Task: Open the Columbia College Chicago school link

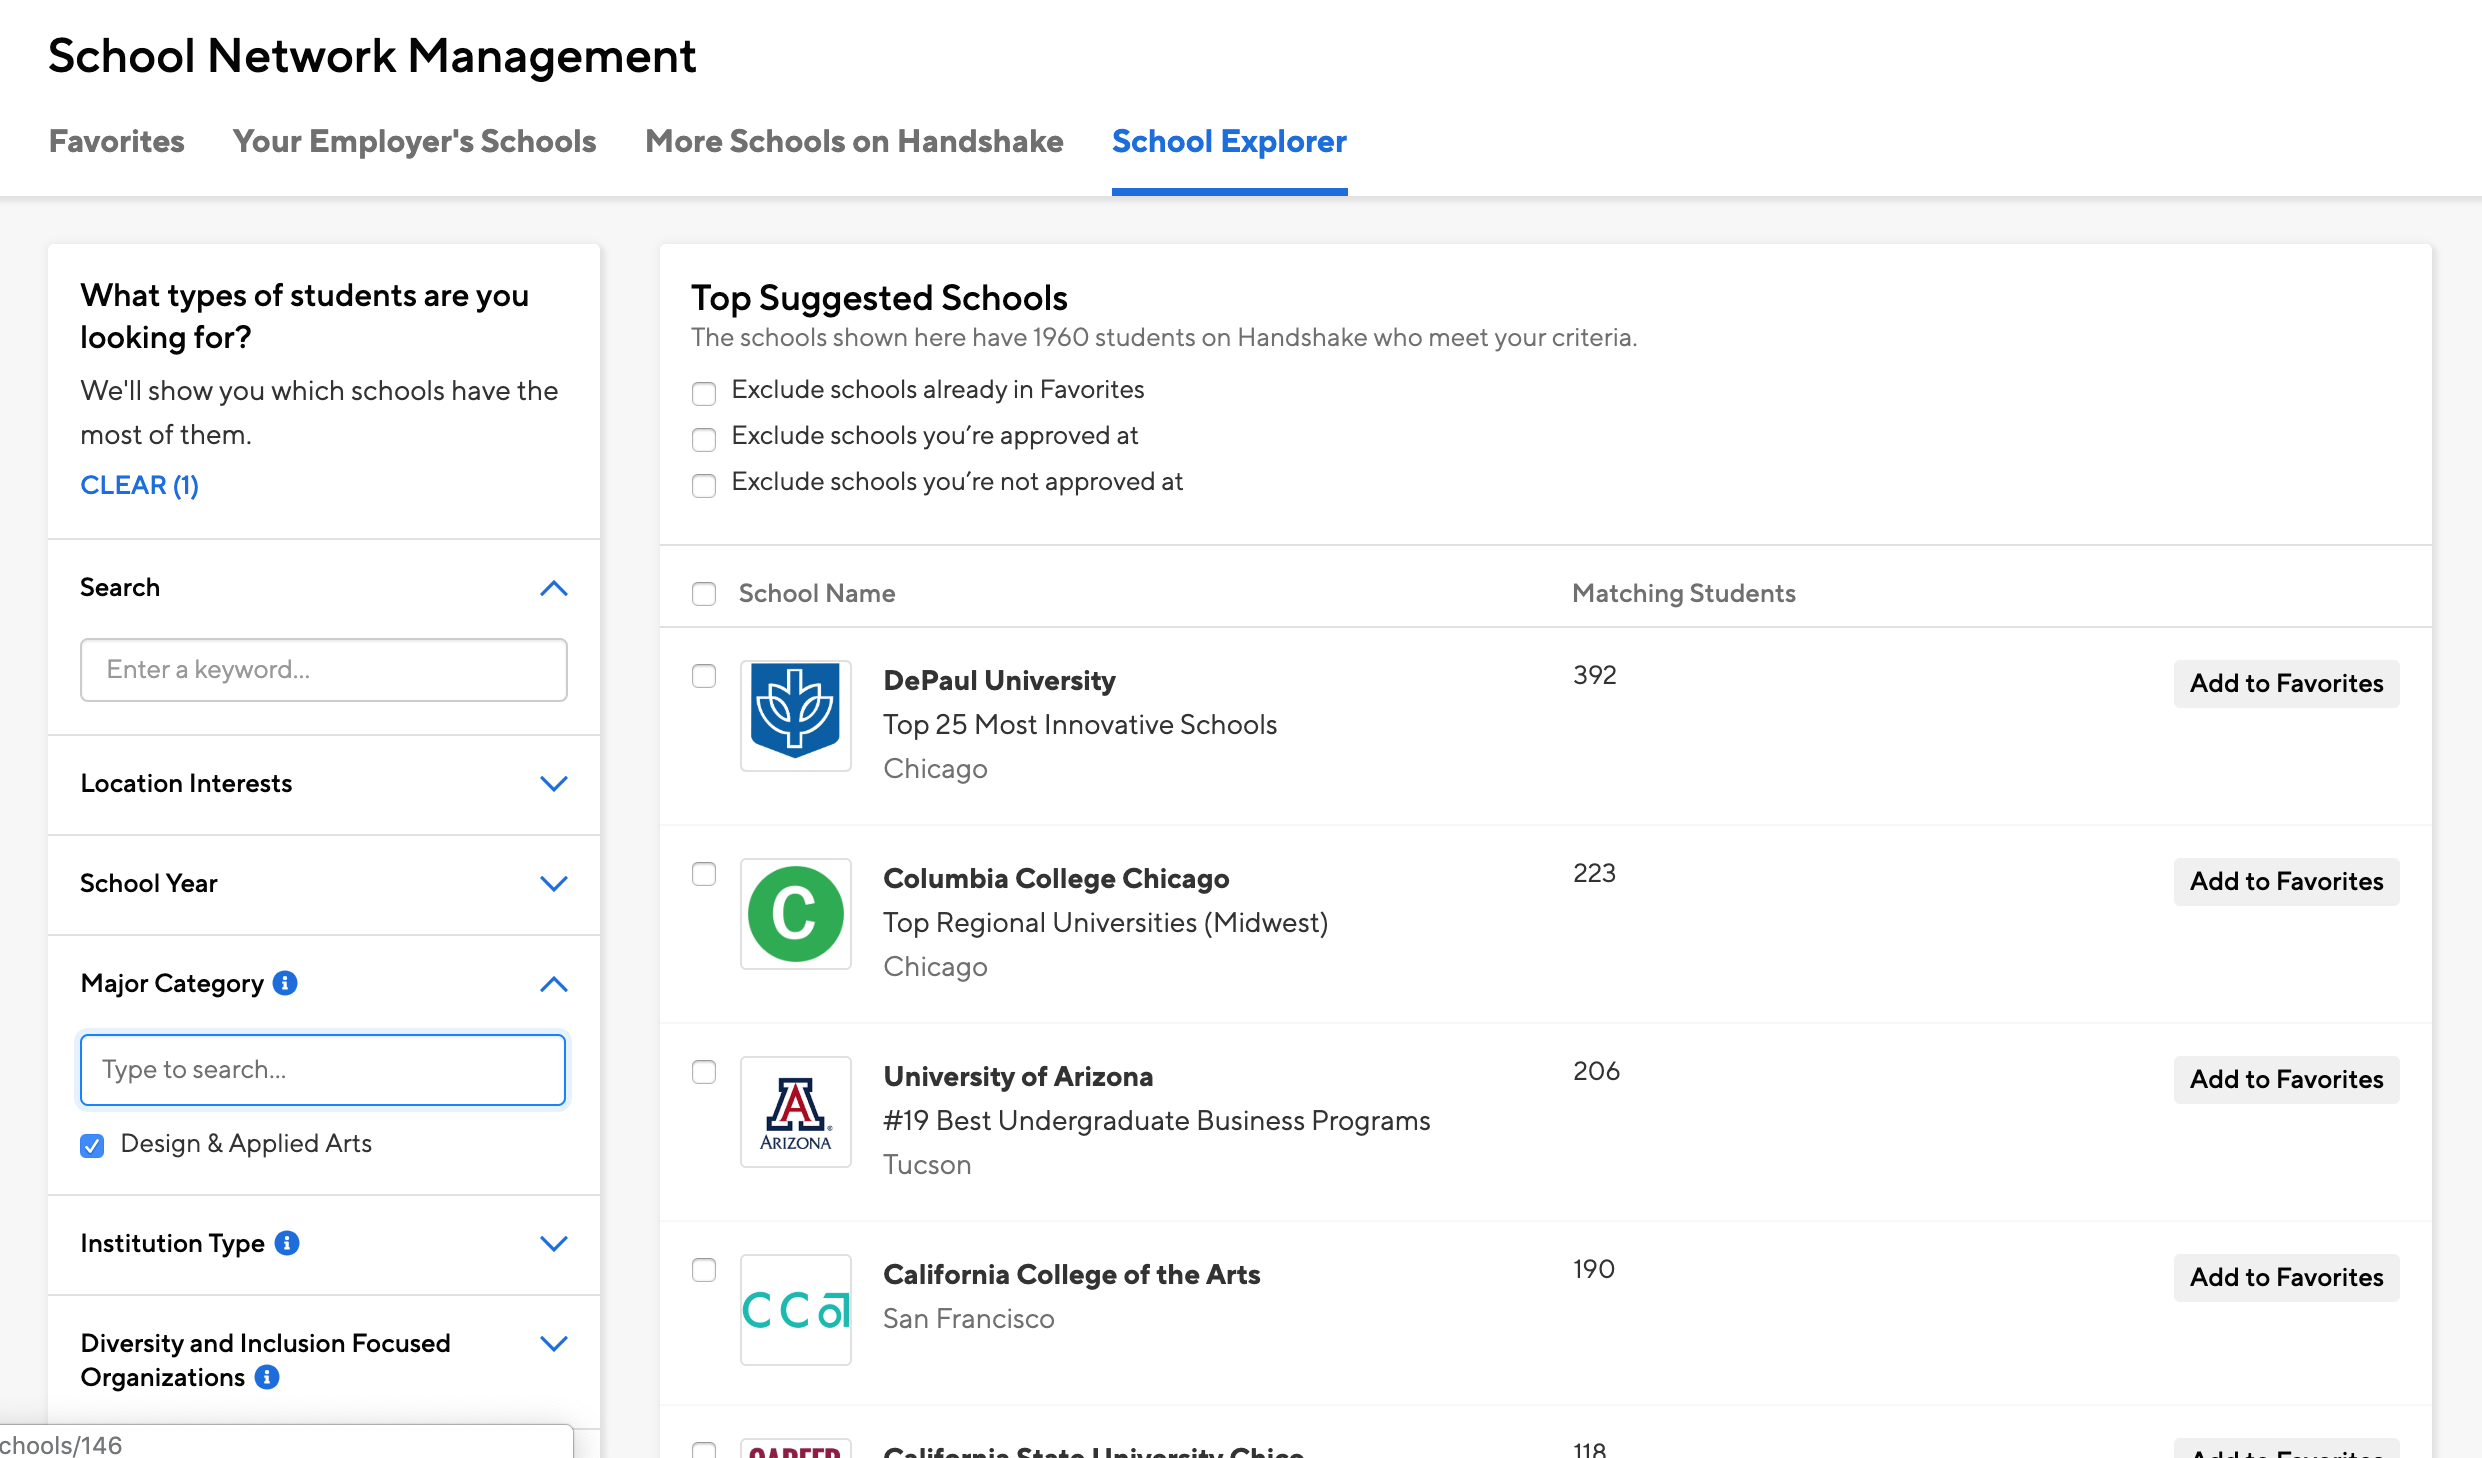Action: click(1056, 878)
